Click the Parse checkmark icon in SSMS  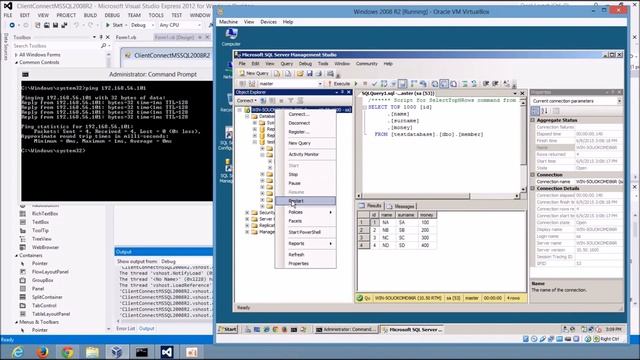pos(374,84)
